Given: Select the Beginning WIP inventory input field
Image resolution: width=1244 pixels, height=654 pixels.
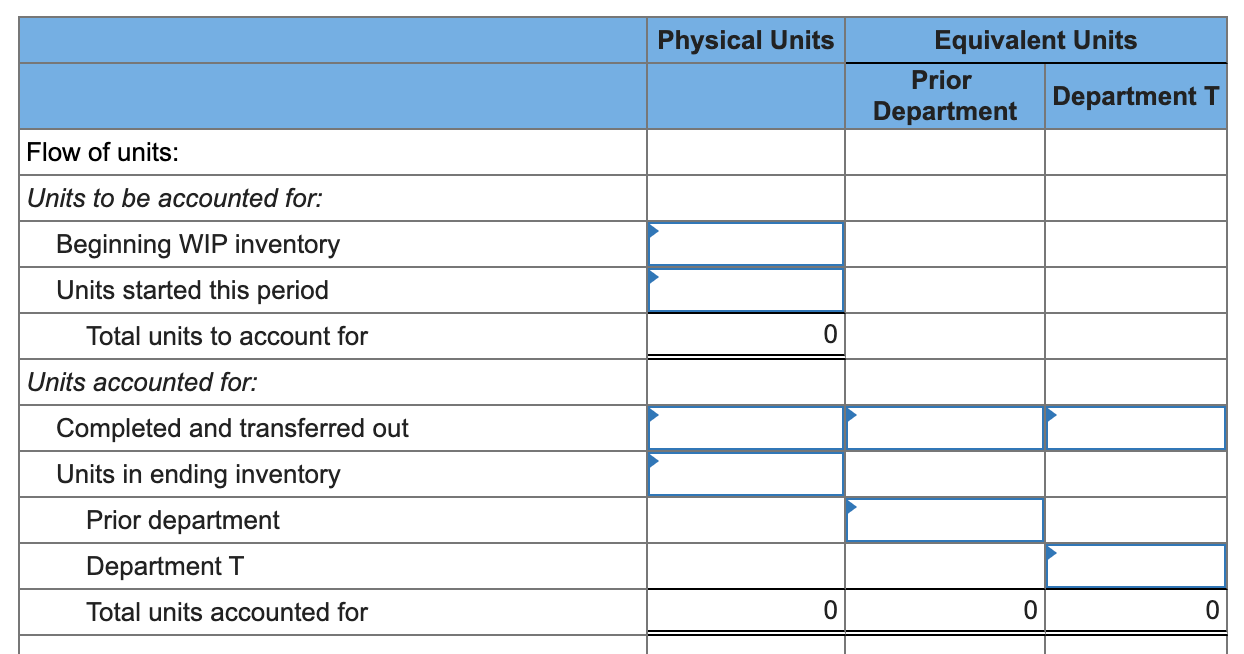Looking at the screenshot, I should pos(746,243).
